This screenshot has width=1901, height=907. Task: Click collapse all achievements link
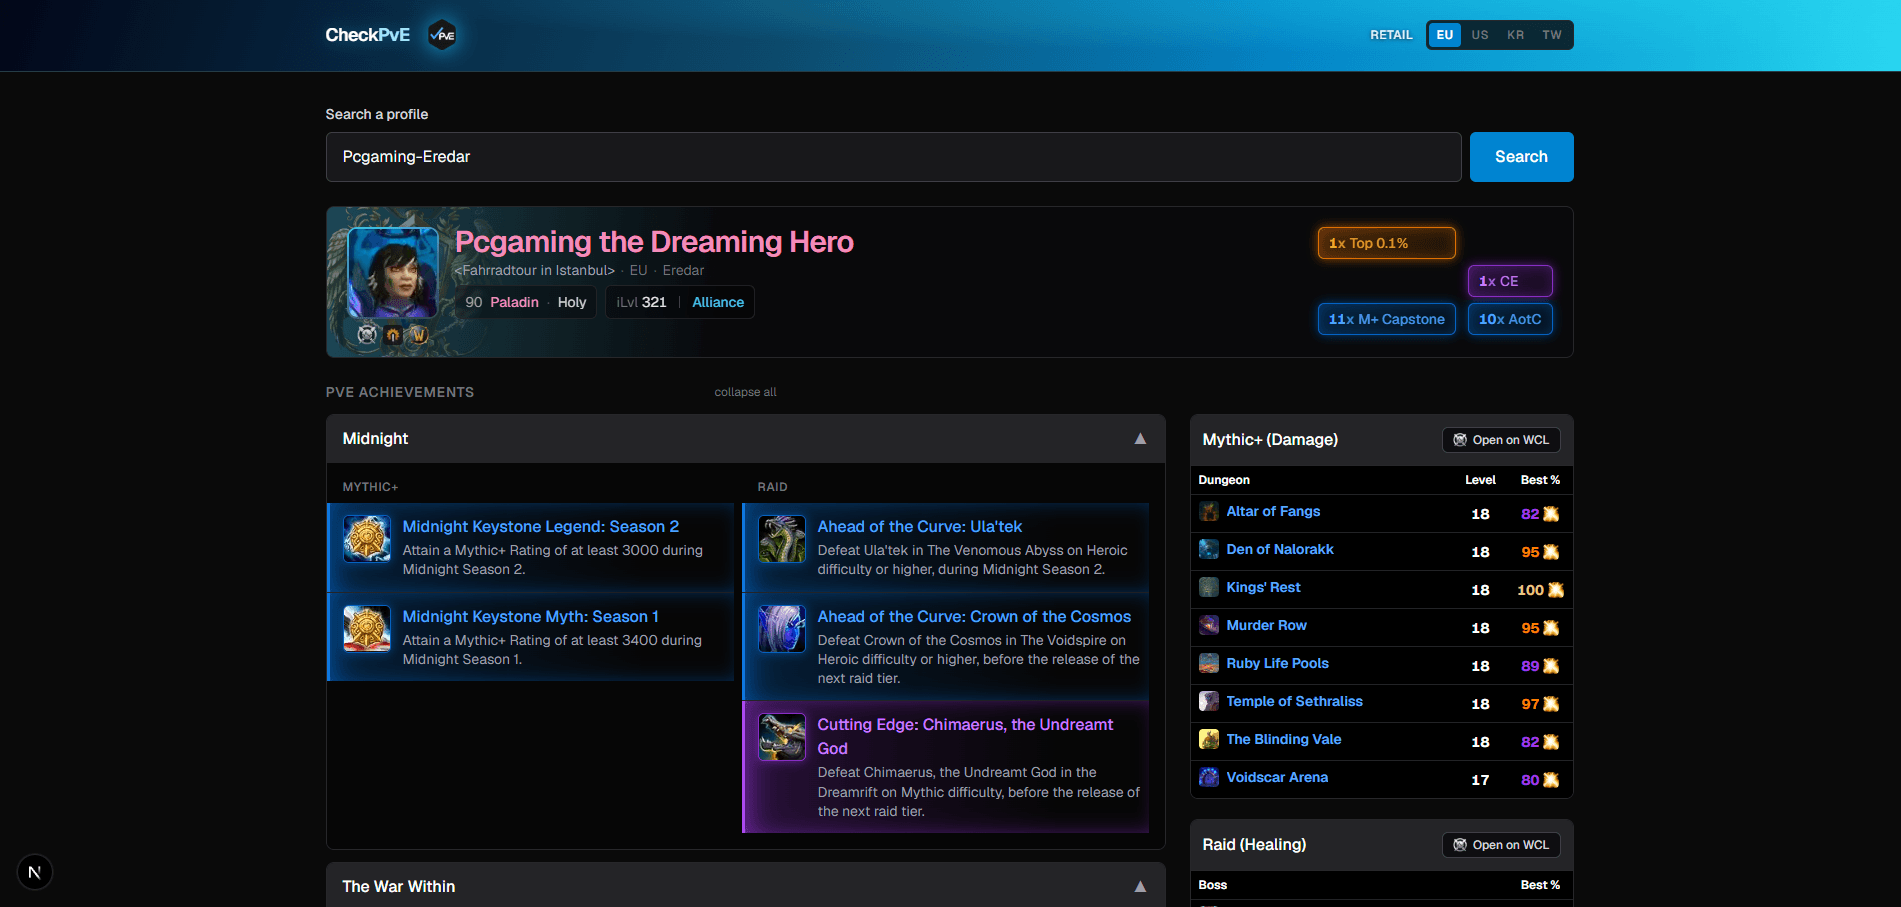[745, 392]
